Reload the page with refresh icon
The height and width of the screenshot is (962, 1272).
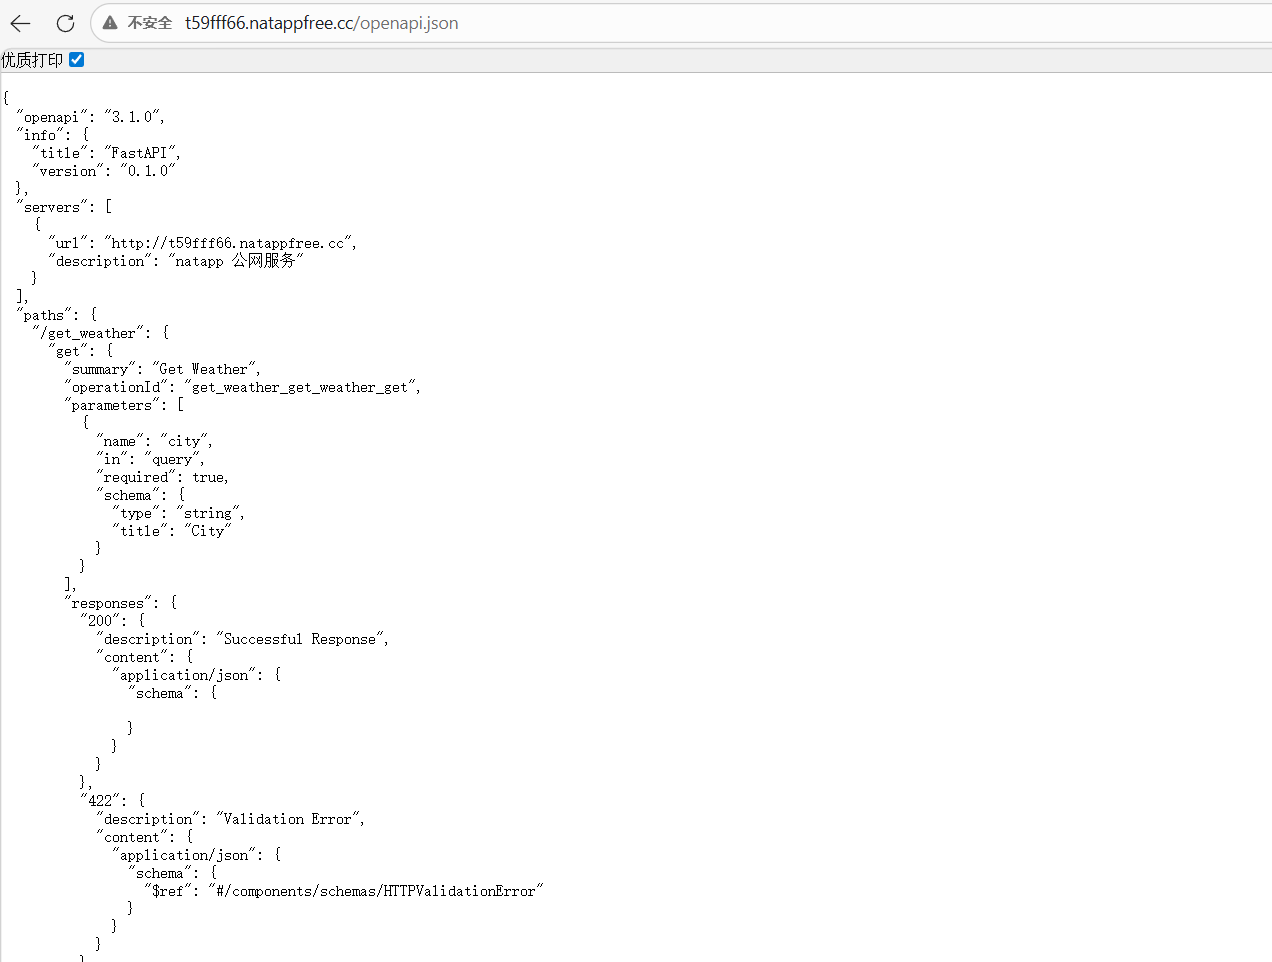coord(65,23)
